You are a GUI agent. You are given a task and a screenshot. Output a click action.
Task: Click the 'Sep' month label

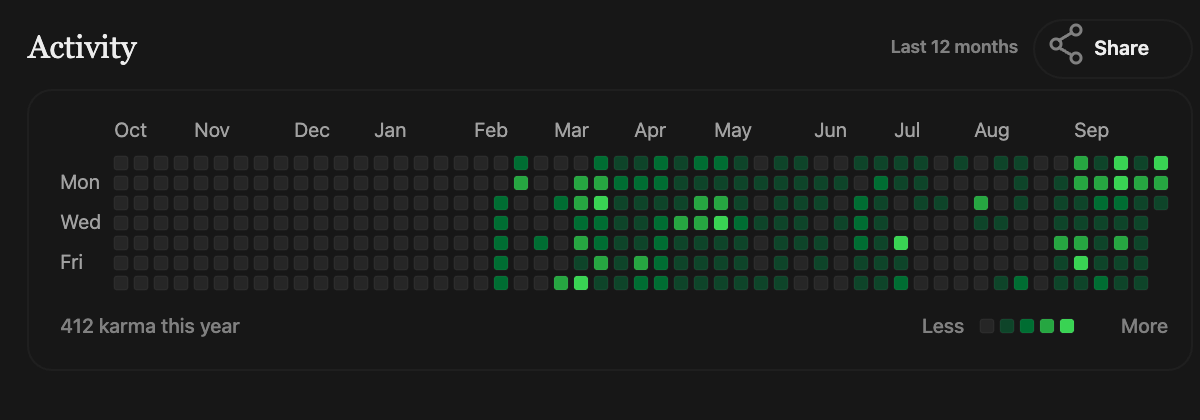1091,130
